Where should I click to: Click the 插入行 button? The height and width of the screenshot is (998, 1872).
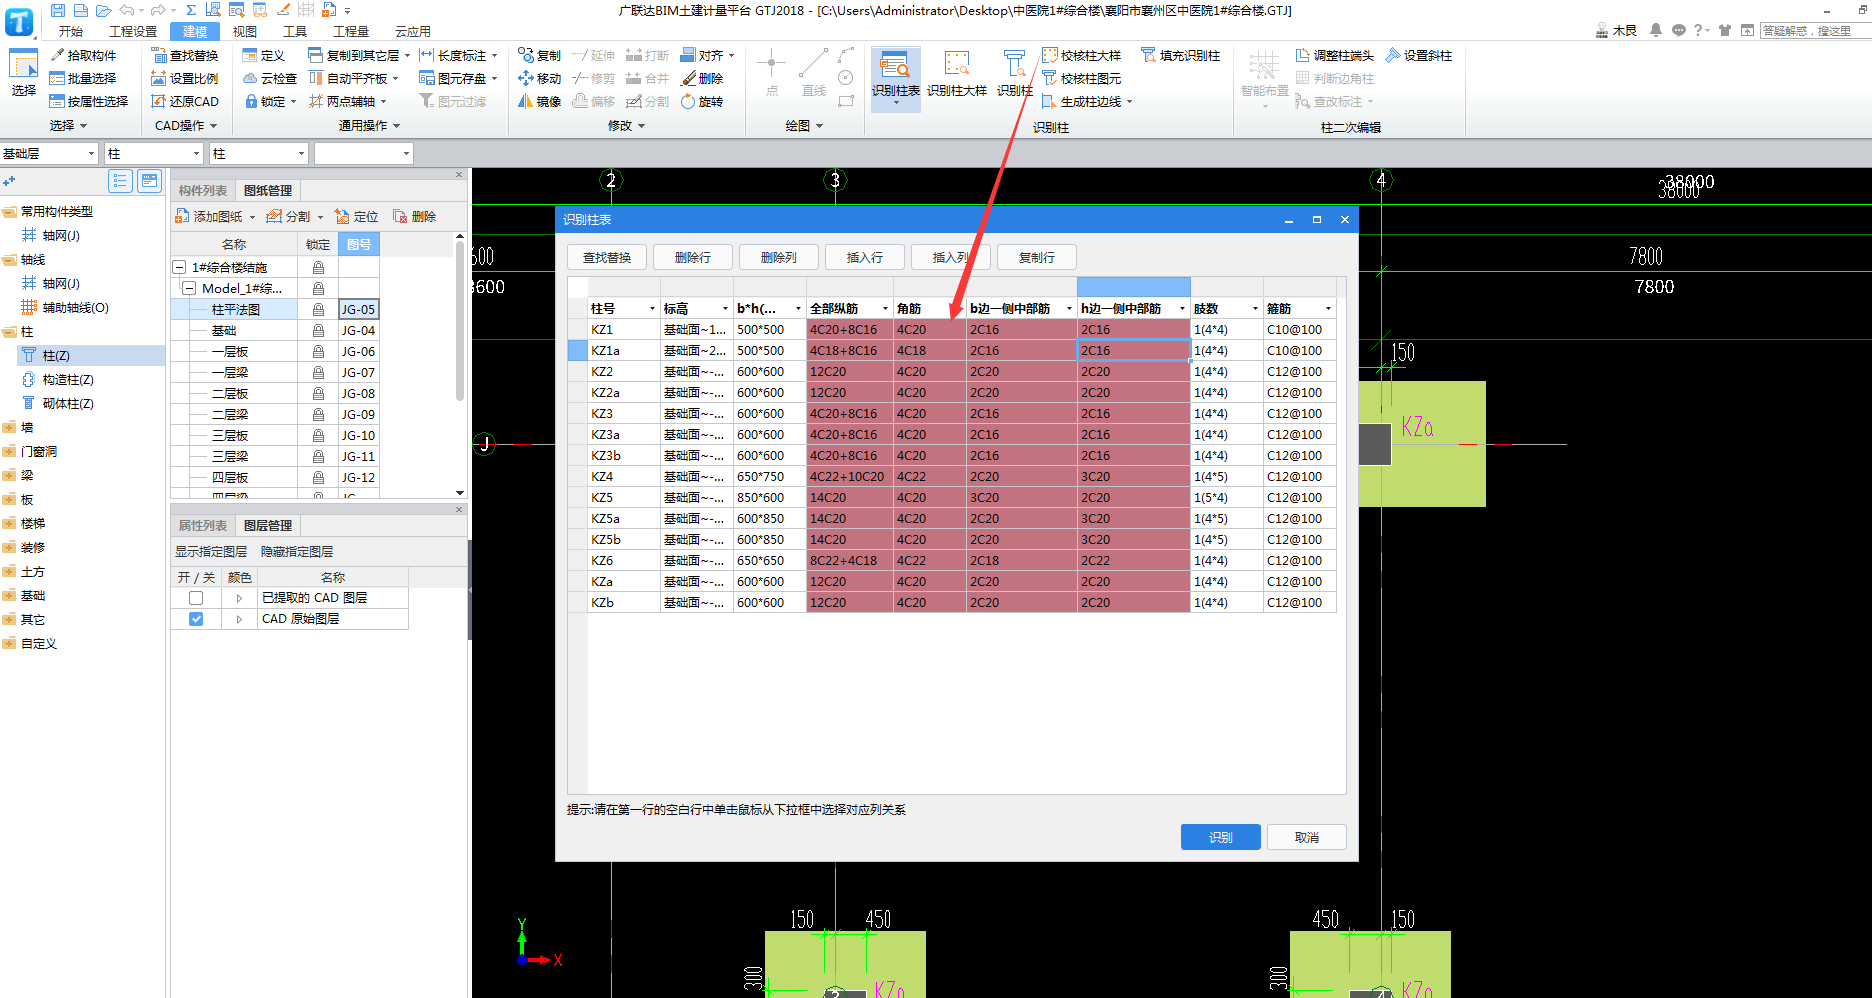click(x=865, y=258)
